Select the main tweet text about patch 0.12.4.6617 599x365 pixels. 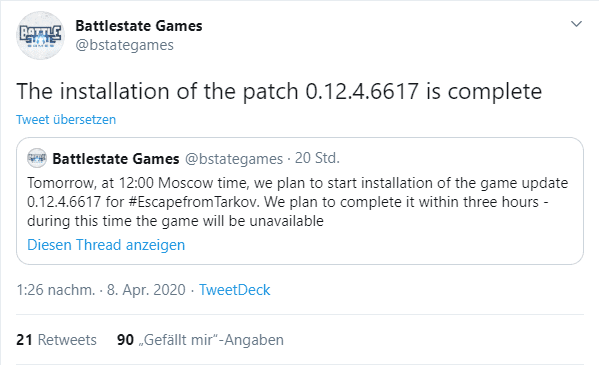pos(279,92)
